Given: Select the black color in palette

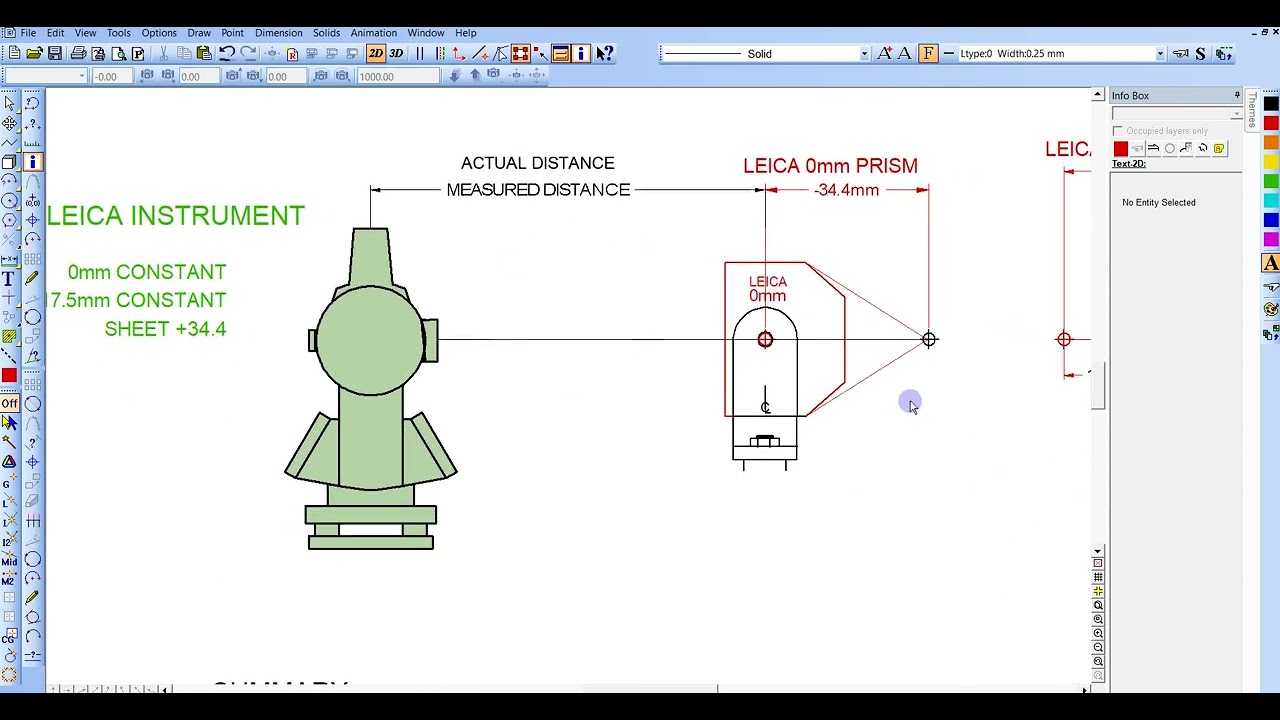Looking at the screenshot, I should click(1271, 104).
